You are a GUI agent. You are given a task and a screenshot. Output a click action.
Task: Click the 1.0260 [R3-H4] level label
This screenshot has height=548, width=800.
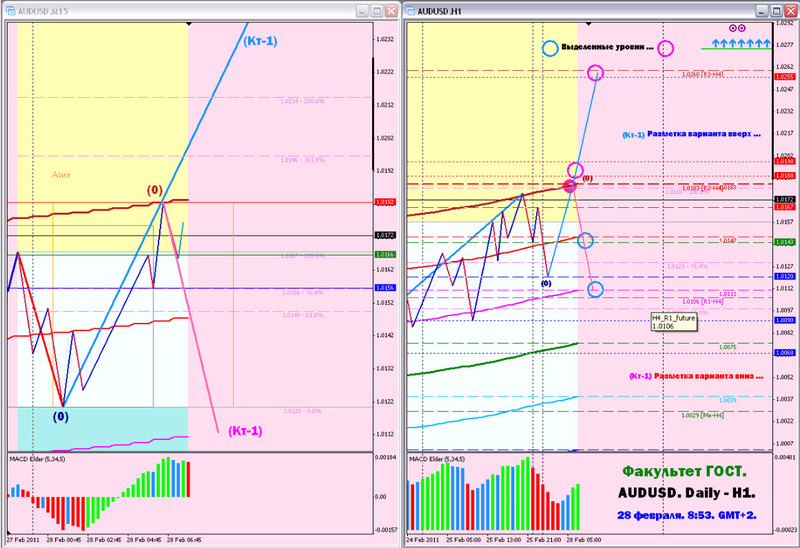[703, 74]
